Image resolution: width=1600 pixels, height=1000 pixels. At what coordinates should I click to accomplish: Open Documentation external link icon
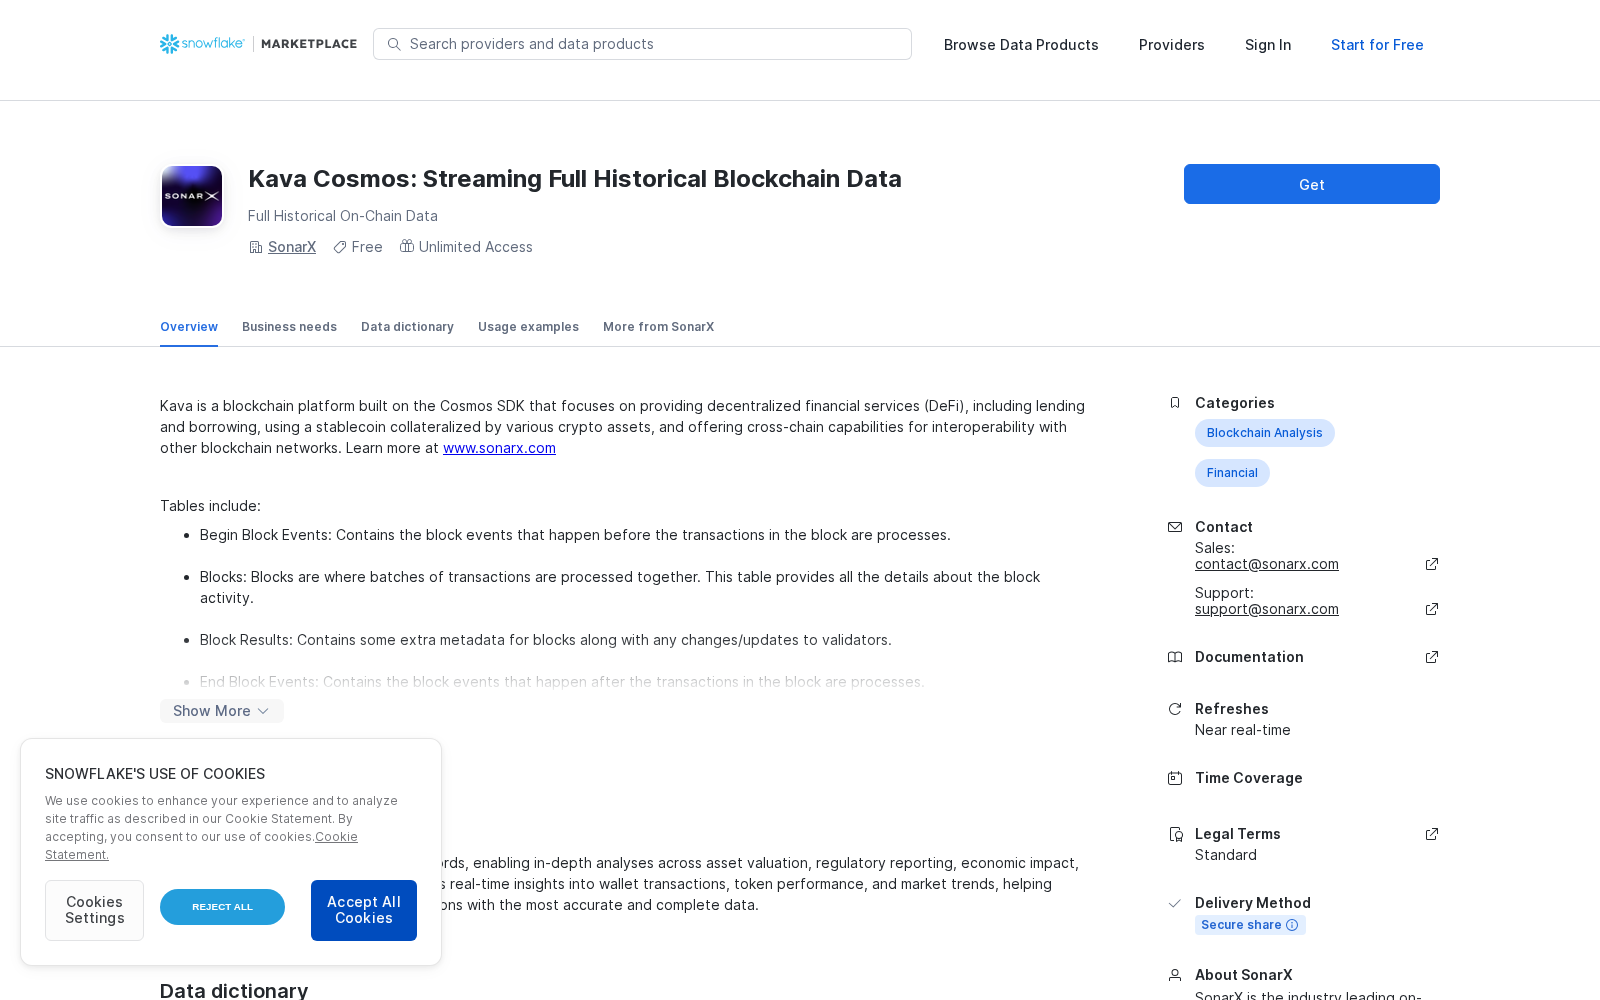[1432, 657]
